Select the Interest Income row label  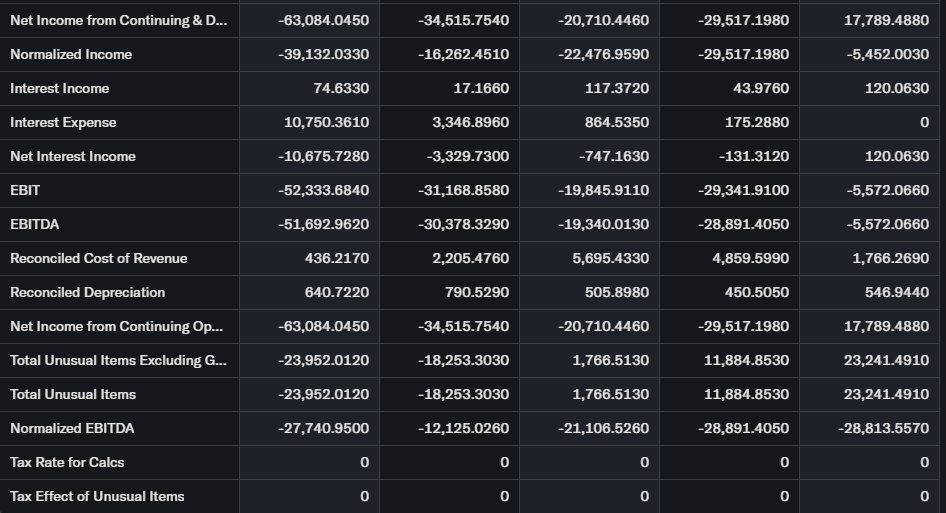tap(60, 88)
